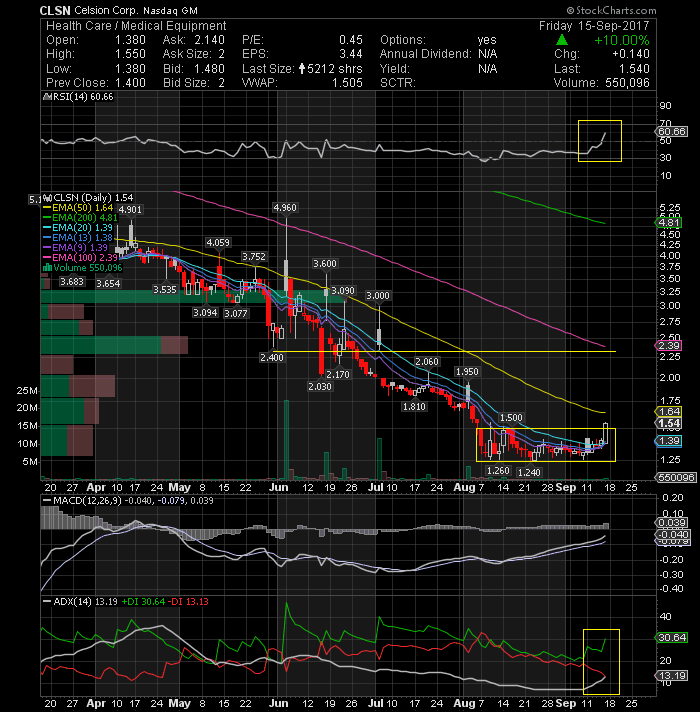This screenshot has height=712, width=700.
Task: Click the High value 1.550
Action: 130,54
